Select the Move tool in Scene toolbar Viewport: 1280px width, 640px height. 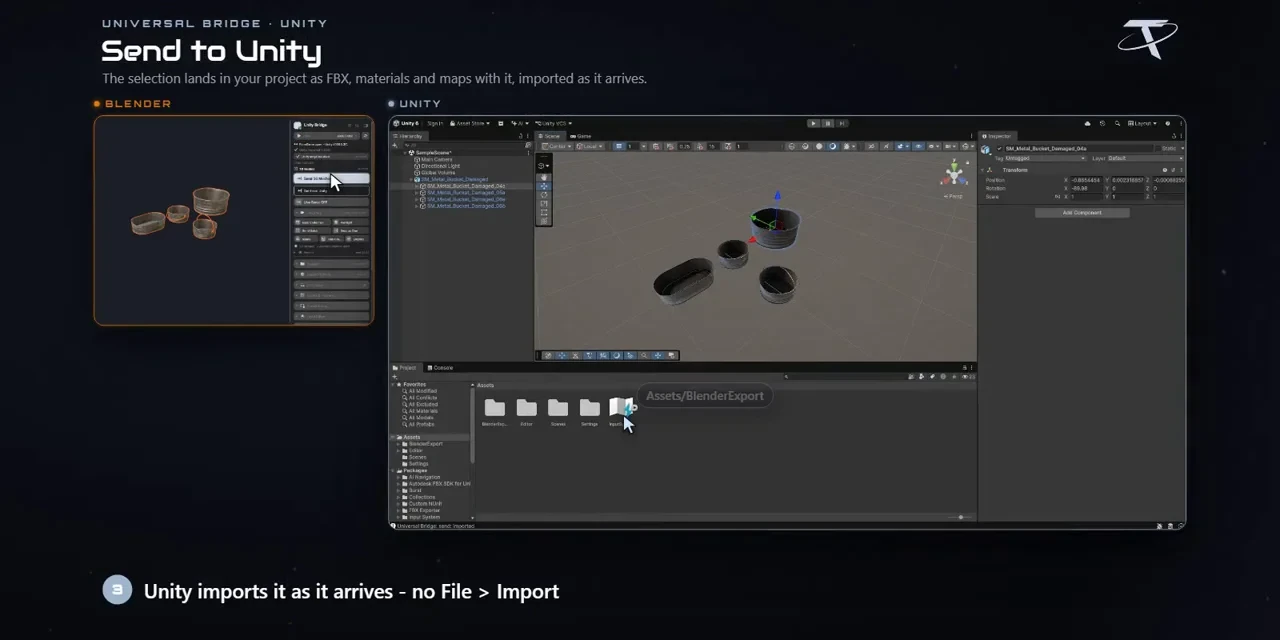point(544,186)
